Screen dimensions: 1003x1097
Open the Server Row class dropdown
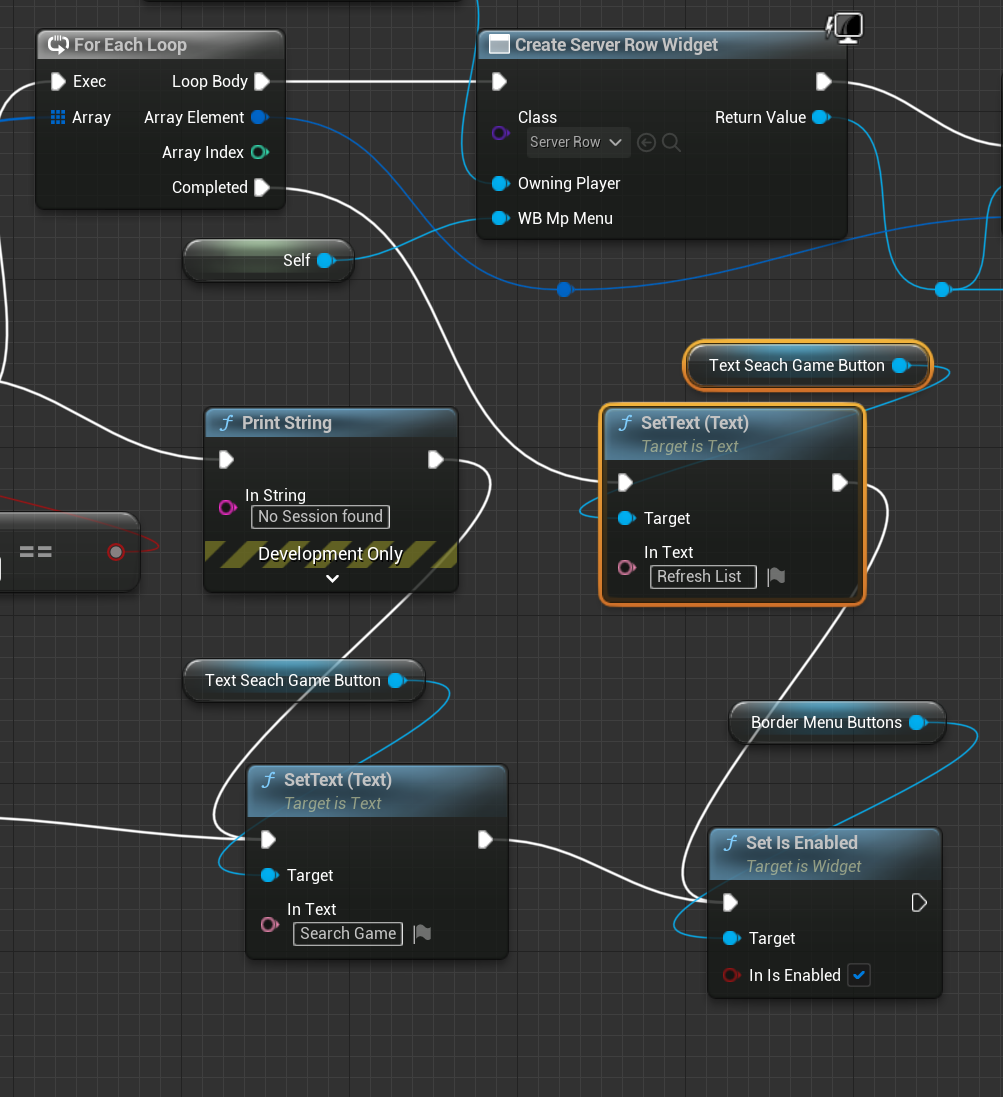(578, 143)
